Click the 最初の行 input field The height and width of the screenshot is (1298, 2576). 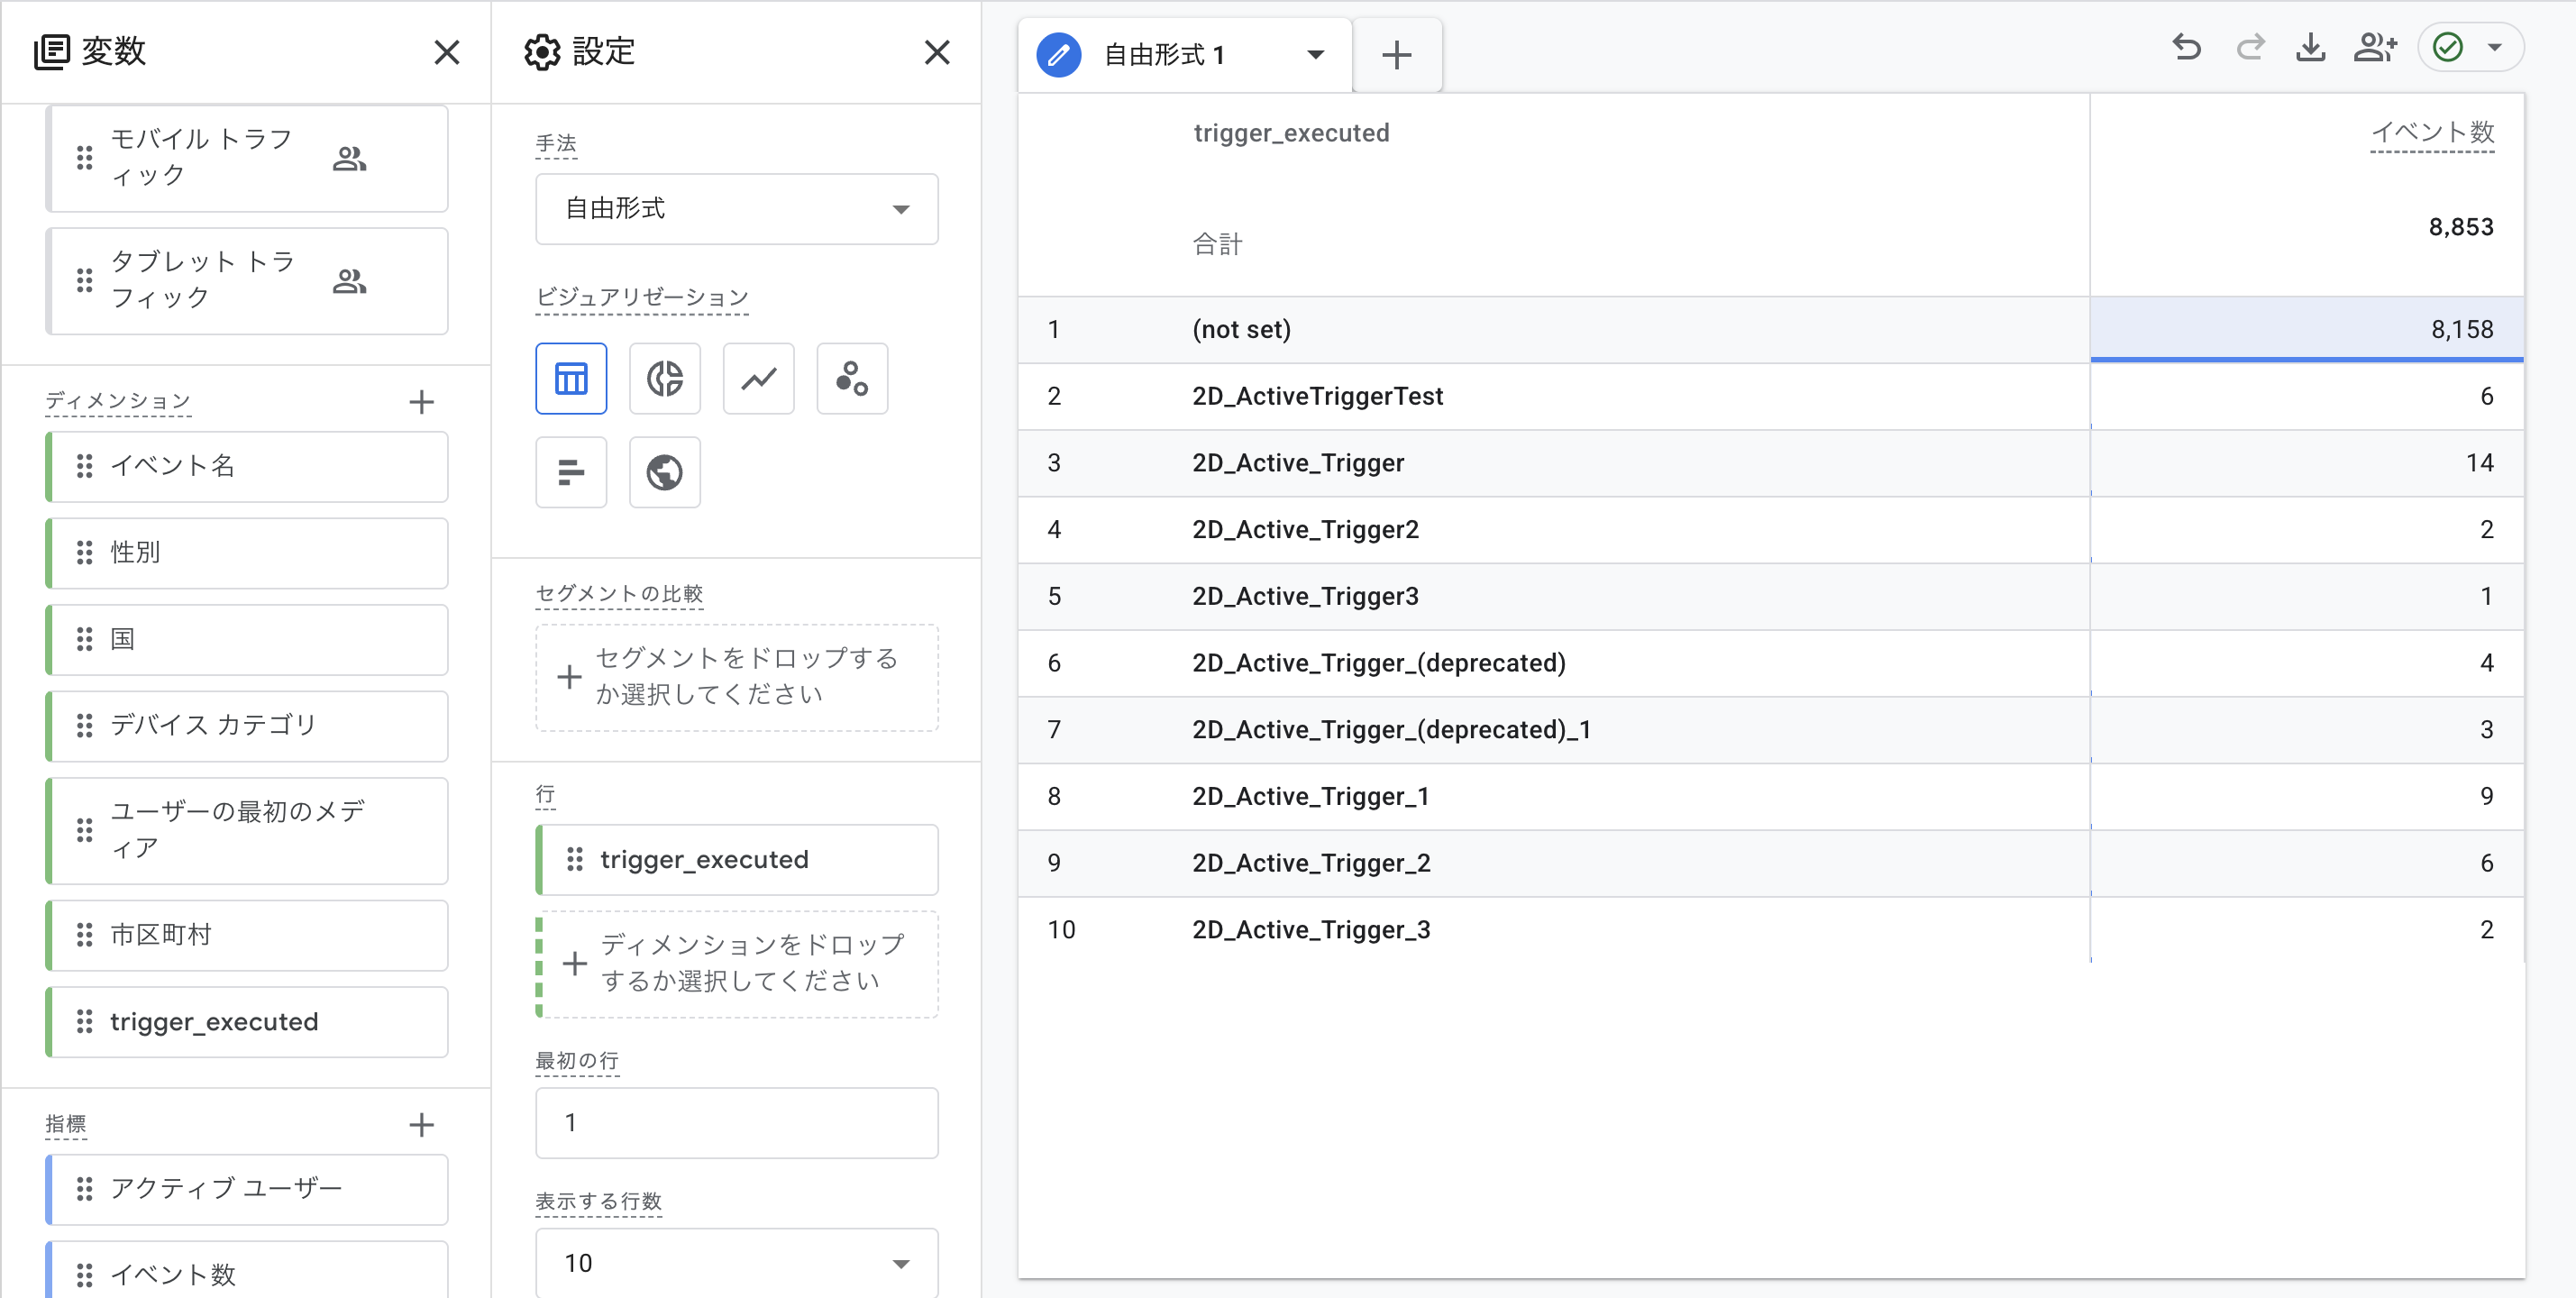pyautogui.click(x=737, y=1123)
